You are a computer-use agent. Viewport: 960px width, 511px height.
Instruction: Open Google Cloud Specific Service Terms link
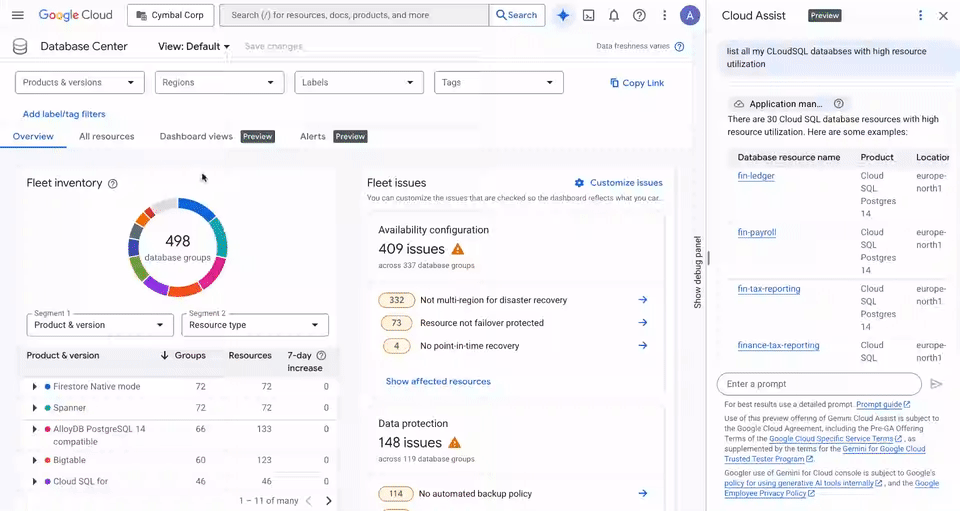[836, 439]
